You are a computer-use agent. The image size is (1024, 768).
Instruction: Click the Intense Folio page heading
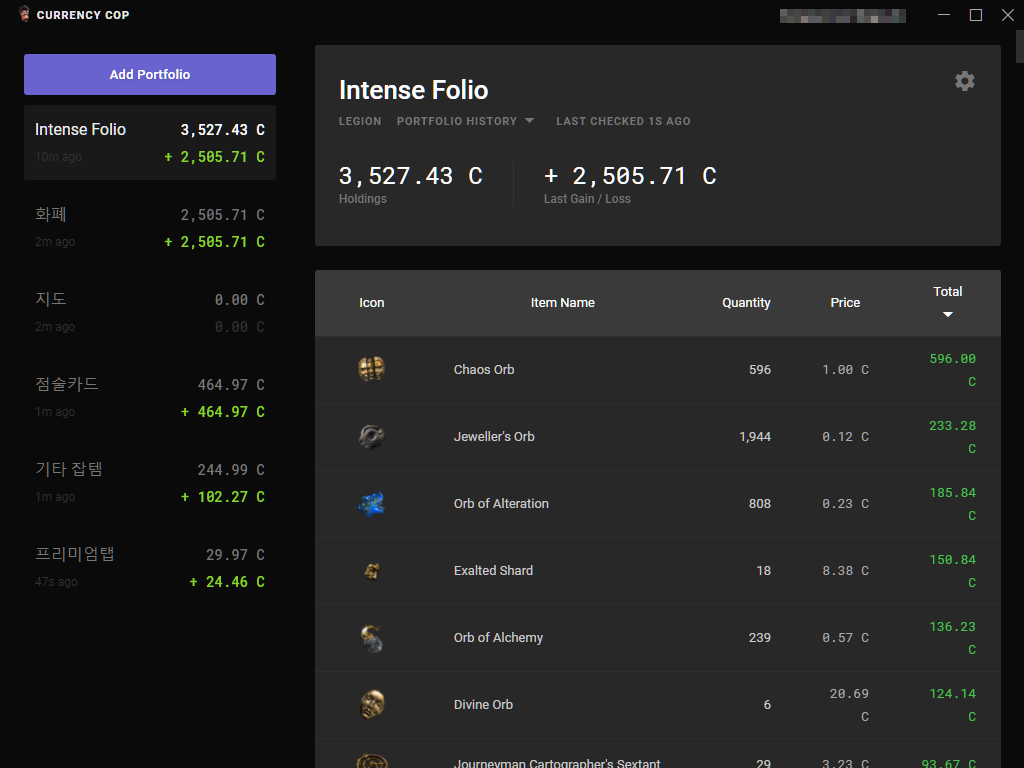pos(413,90)
